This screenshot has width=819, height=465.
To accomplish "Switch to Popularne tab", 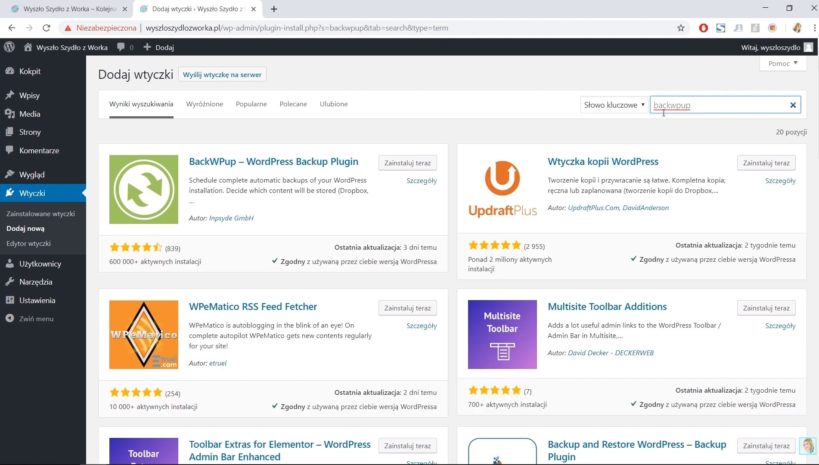I will [251, 104].
